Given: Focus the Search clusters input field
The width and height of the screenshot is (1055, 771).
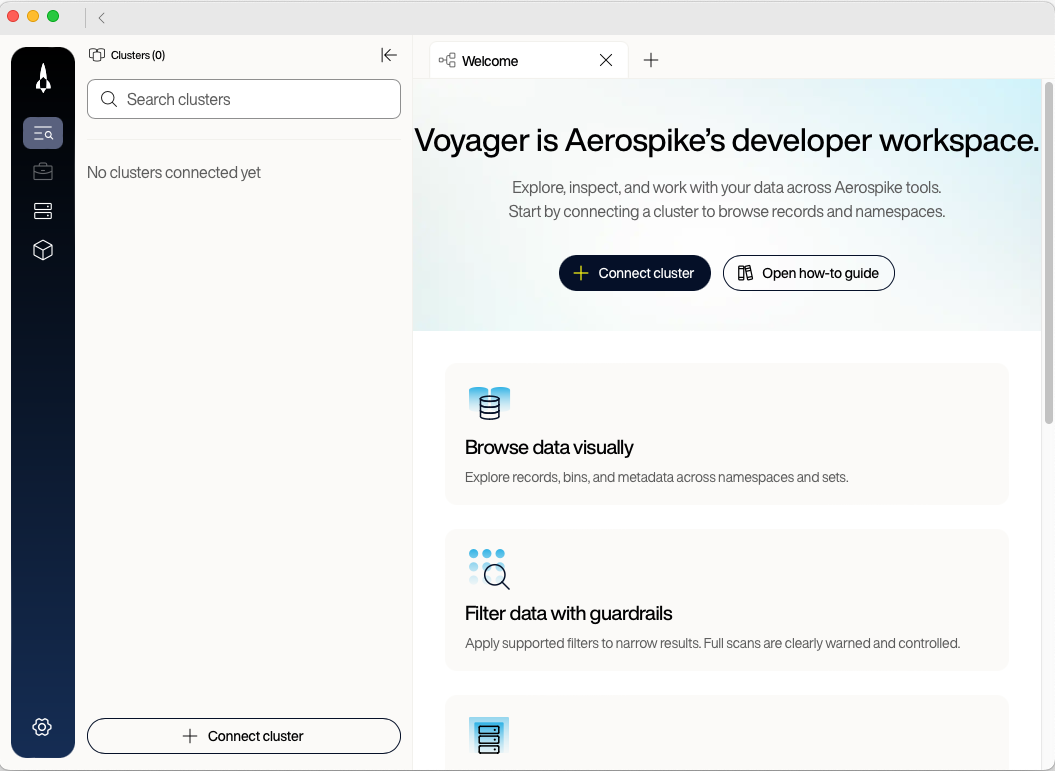Looking at the screenshot, I should 244,100.
